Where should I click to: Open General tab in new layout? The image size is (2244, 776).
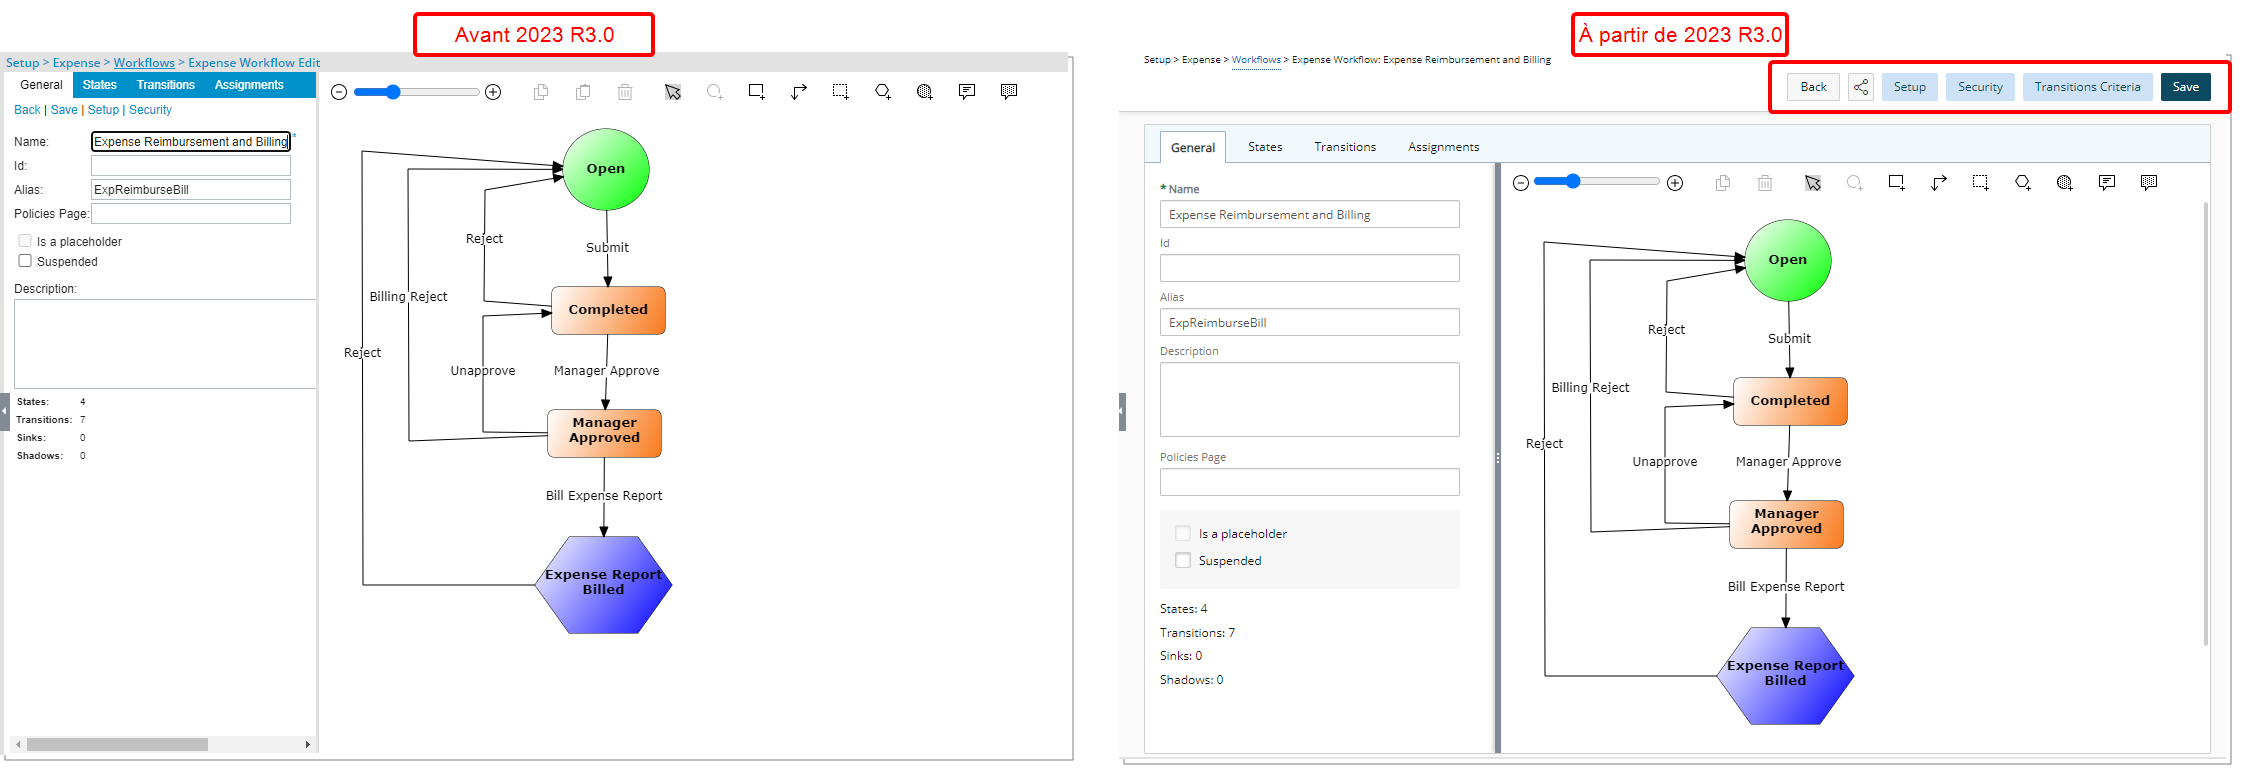(x=1193, y=147)
